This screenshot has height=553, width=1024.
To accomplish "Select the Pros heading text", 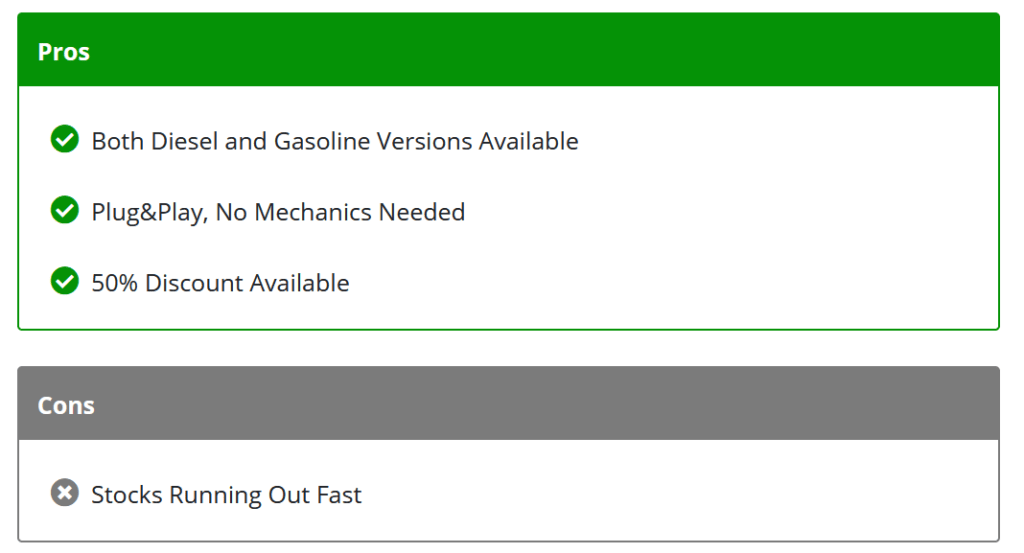I will pos(63,52).
